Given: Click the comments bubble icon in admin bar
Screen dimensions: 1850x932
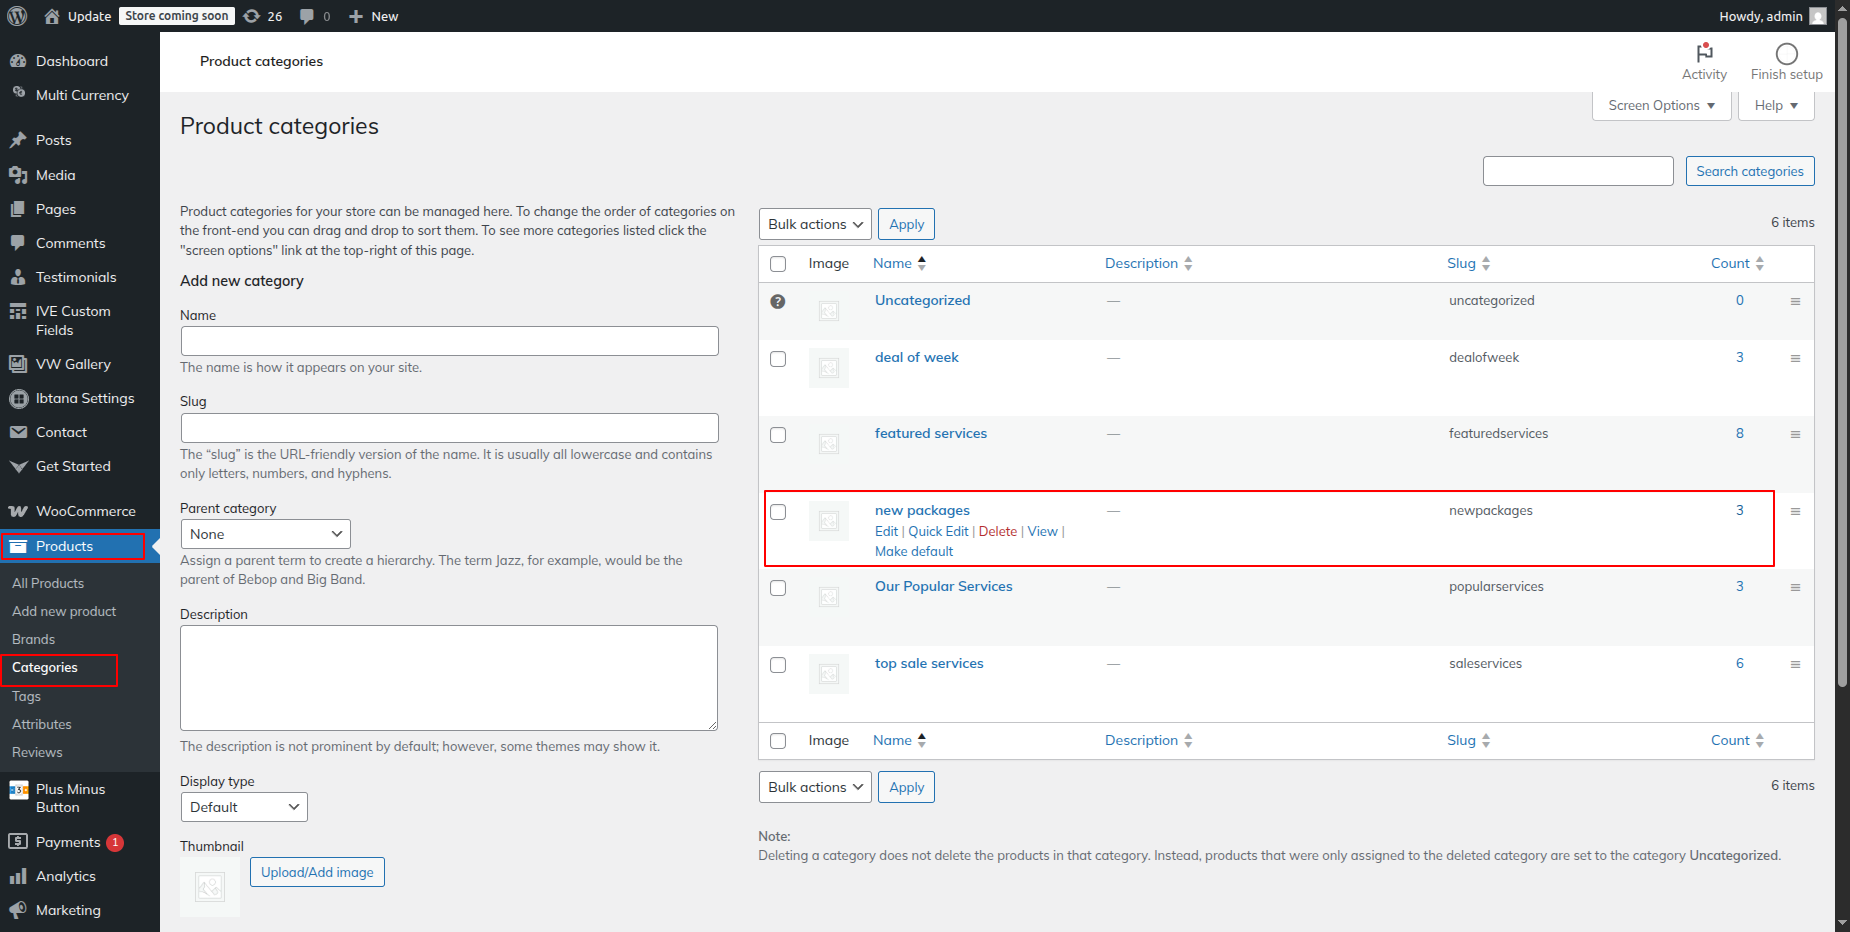Looking at the screenshot, I should click(307, 16).
